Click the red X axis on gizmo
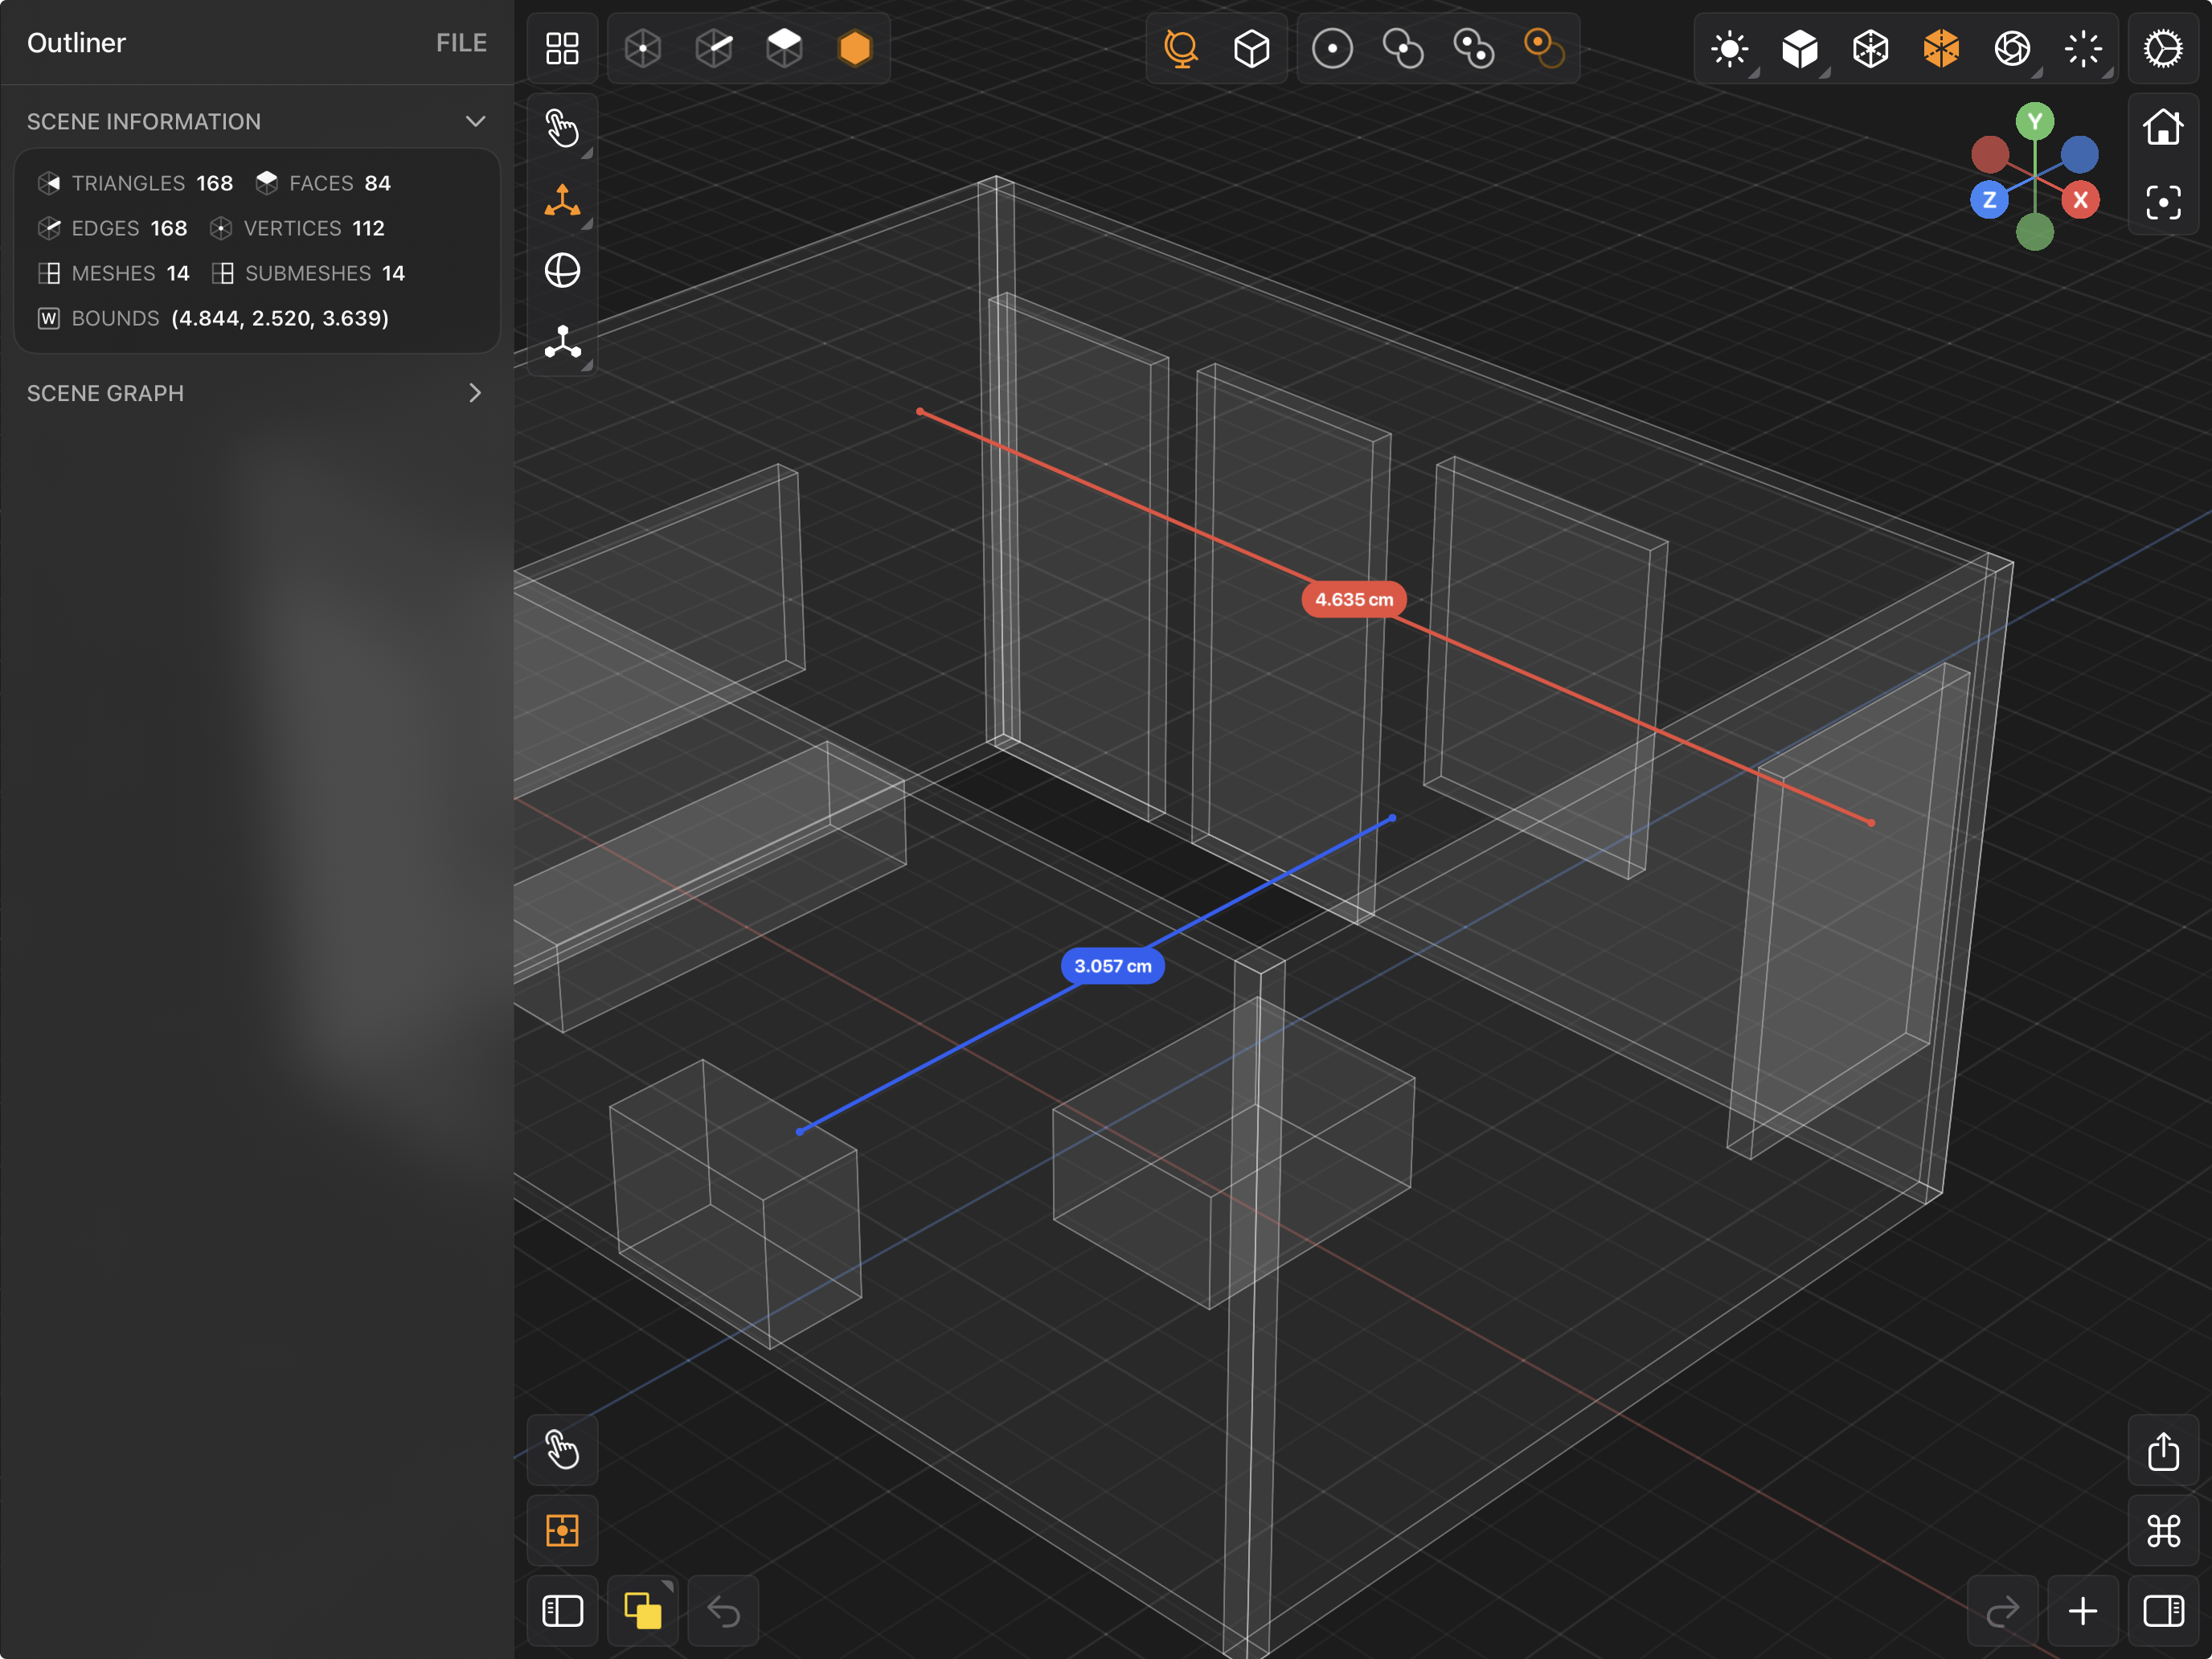The height and width of the screenshot is (1659, 2212). [2081, 200]
